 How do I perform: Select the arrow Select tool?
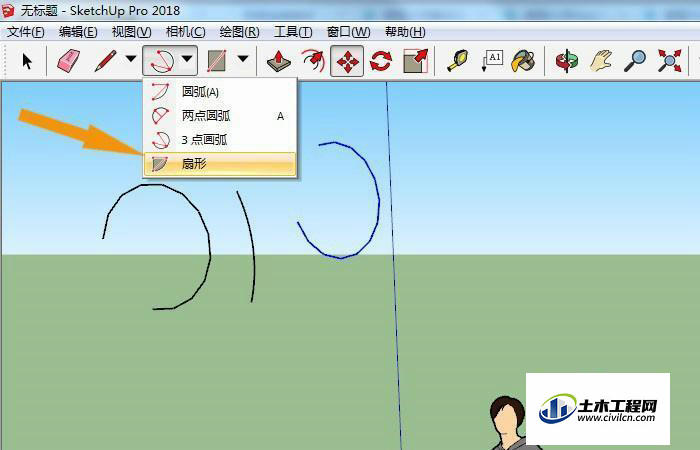tap(27, 61)
